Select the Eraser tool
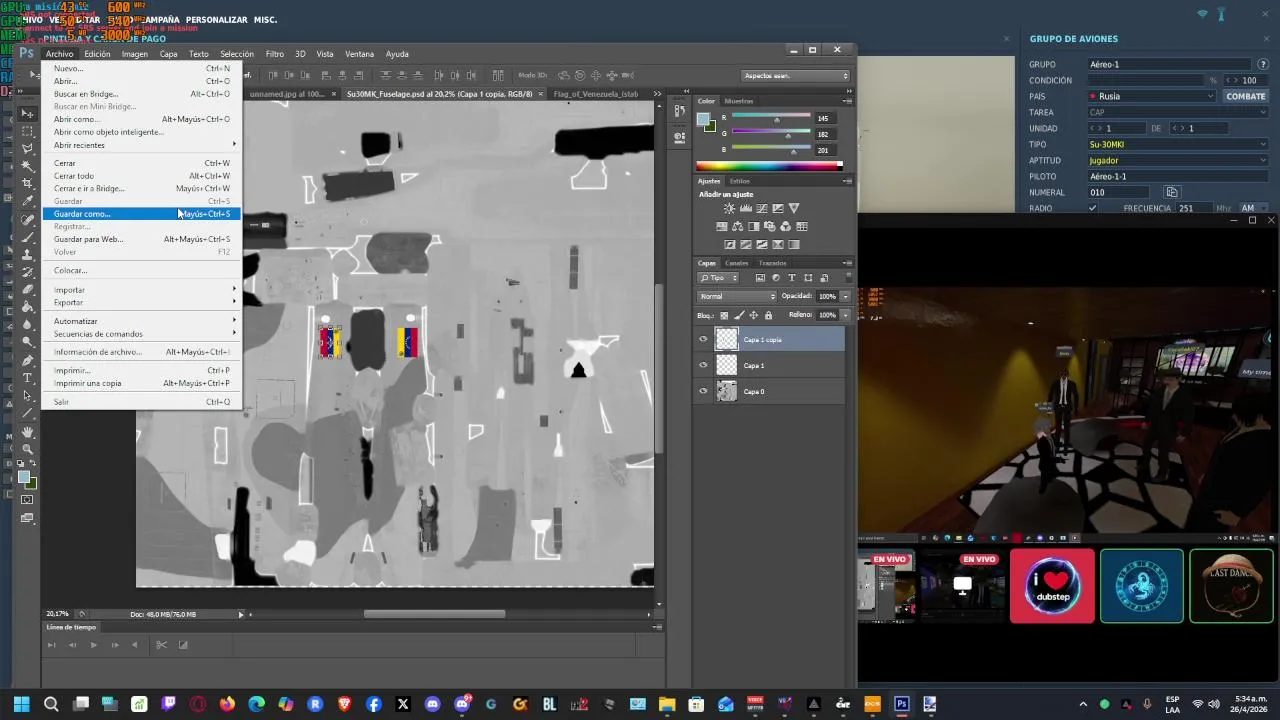The height and width of the screenshot is (720, 1280). point(28,290)
